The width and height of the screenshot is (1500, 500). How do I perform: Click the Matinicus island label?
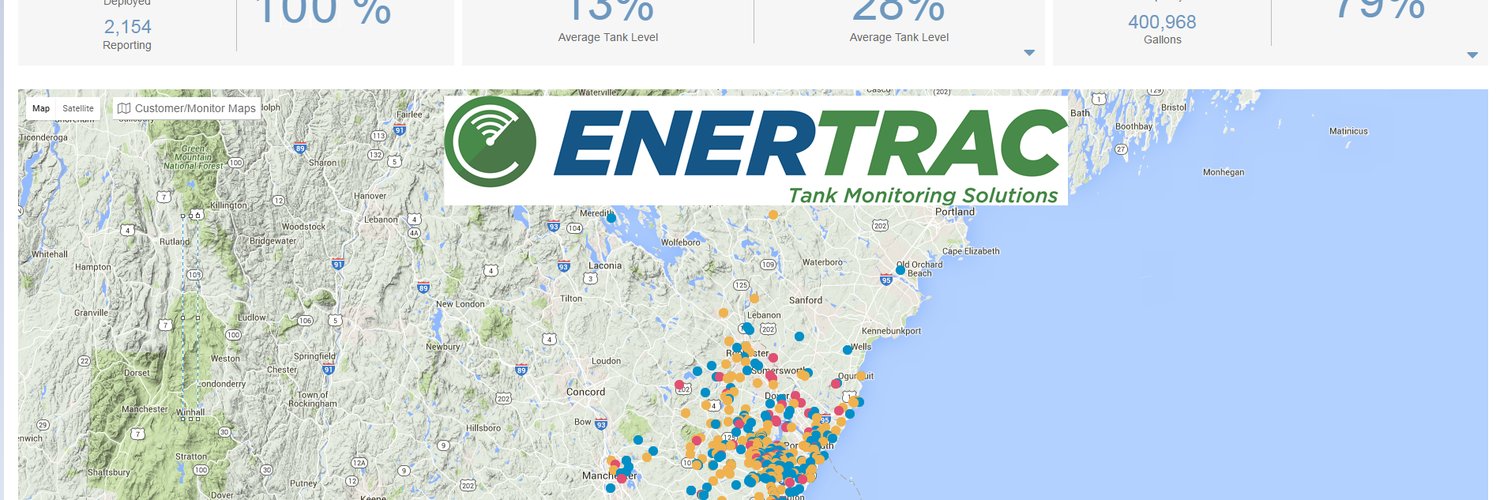[x=1348, y=131]
